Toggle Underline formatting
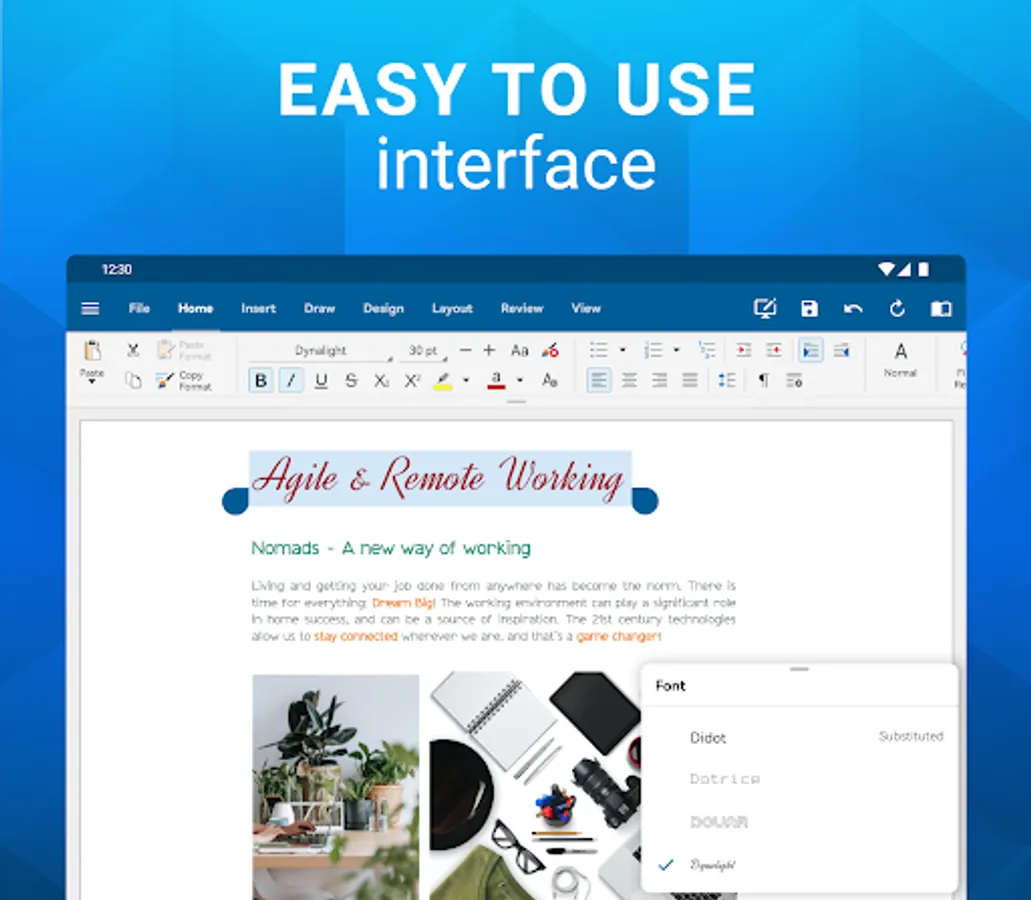 click(321, 381)
